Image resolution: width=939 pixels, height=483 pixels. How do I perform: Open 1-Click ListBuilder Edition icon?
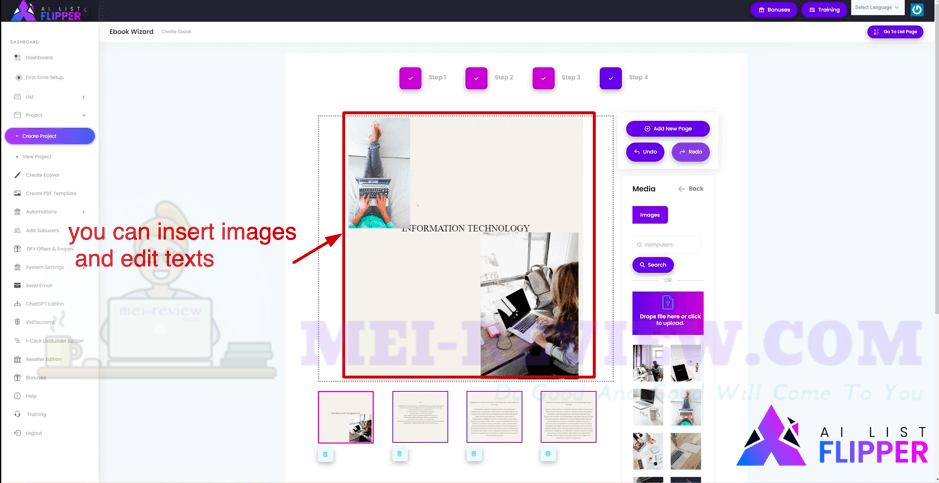click(x=17, y=341)
